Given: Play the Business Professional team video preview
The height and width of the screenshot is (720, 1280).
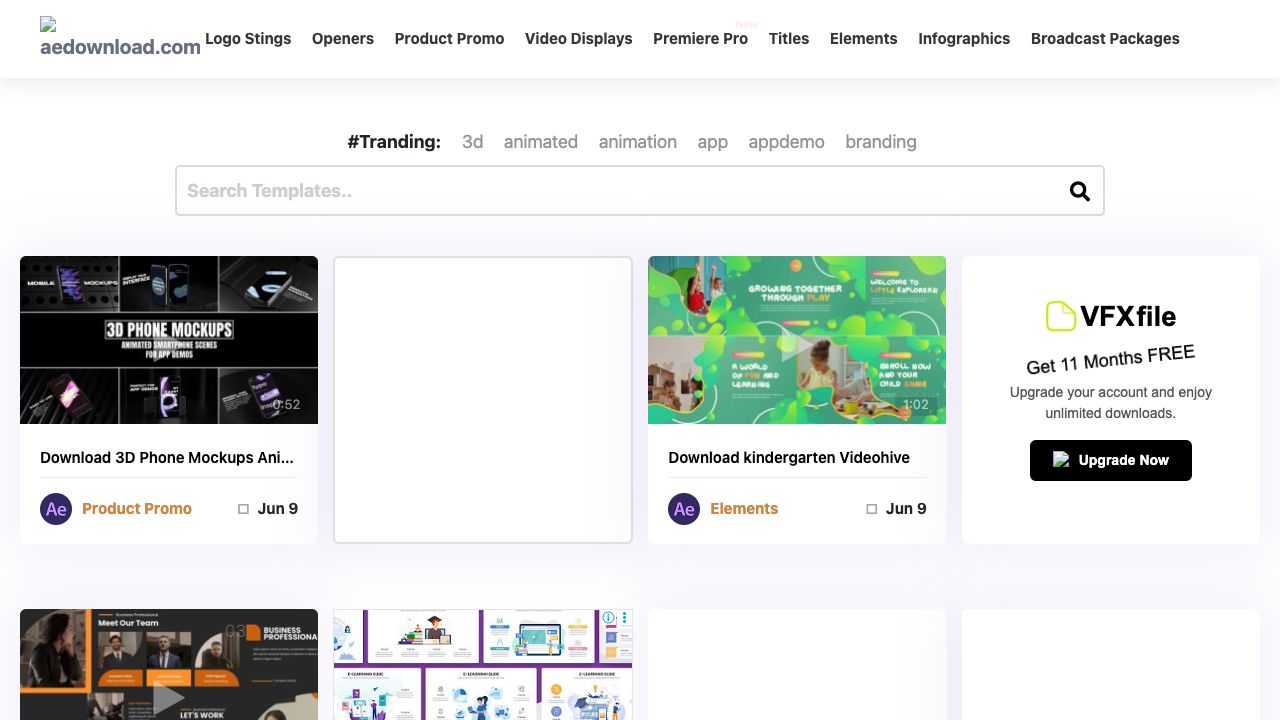Looking at the screenshot, I should (168, 697).
